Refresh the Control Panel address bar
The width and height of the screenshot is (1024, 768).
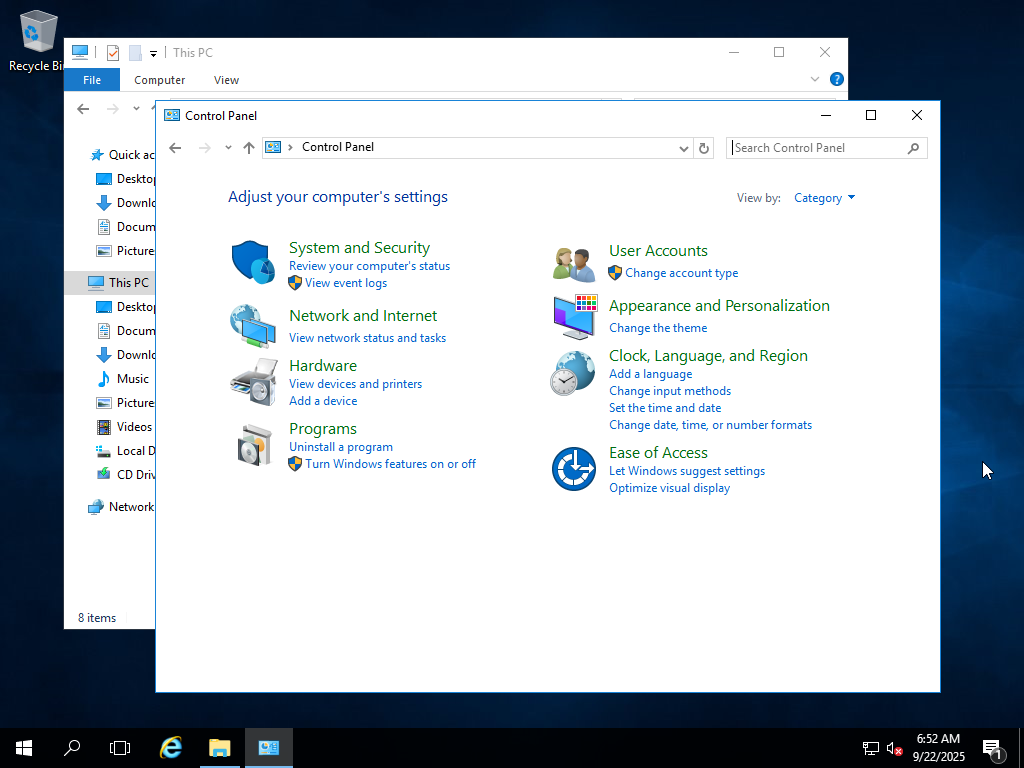704,148
